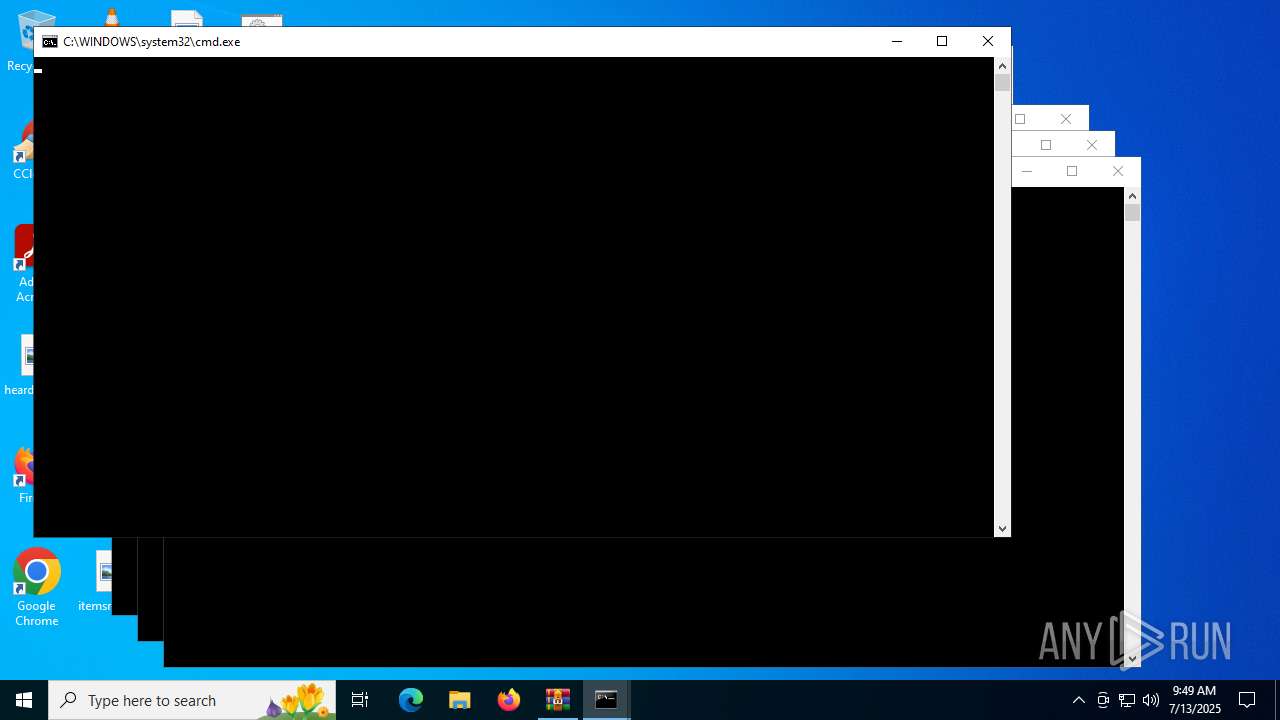Close the front cmd.exe window
Image resolution: width=1280 pixels, height=720 pixels.
click(x=988, y=41)
